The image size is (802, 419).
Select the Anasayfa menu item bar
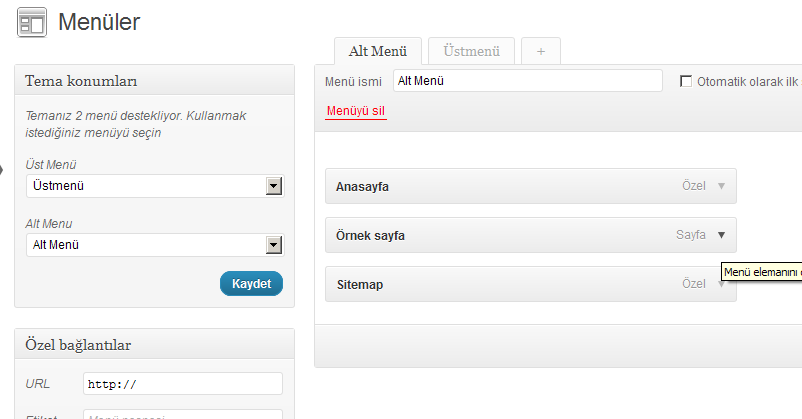point(530,186)
